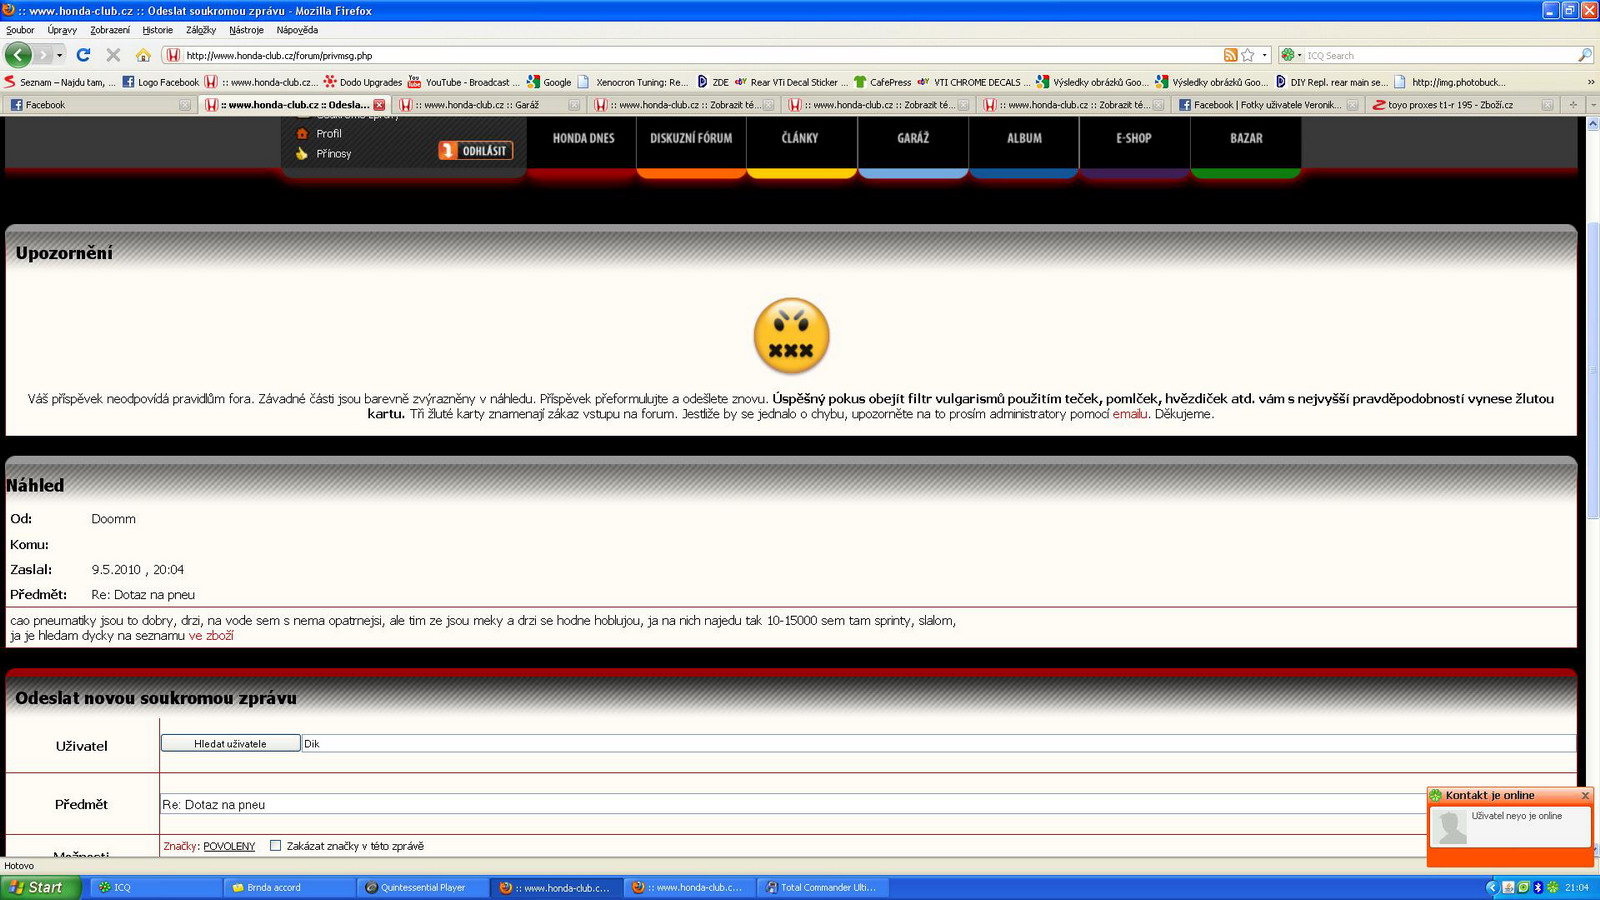Collapse the system tray notification arrow

point(1493,888)
